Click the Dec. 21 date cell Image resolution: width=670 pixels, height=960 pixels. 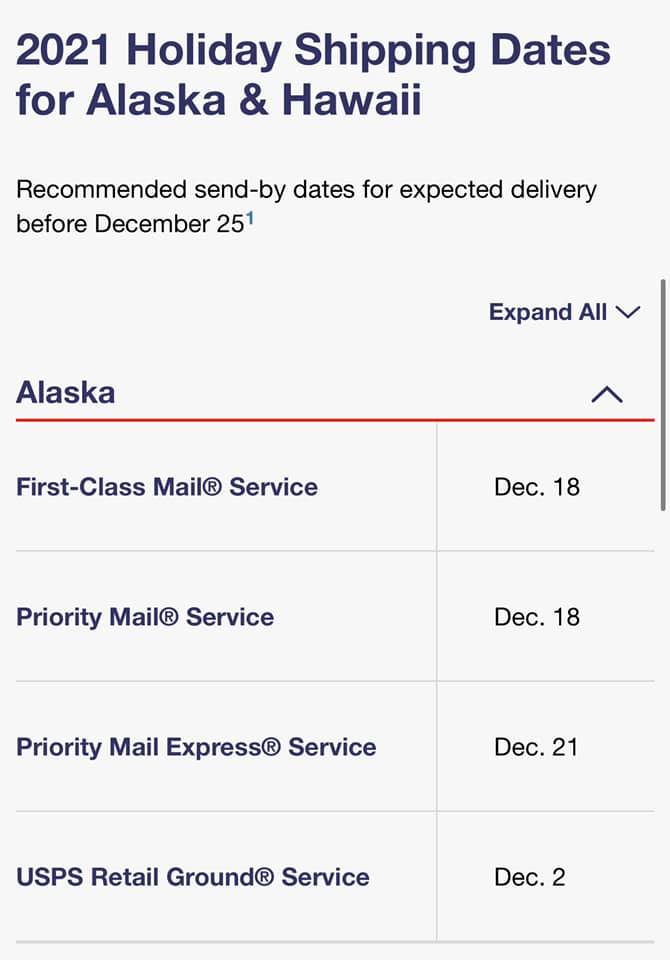[536, 747]
